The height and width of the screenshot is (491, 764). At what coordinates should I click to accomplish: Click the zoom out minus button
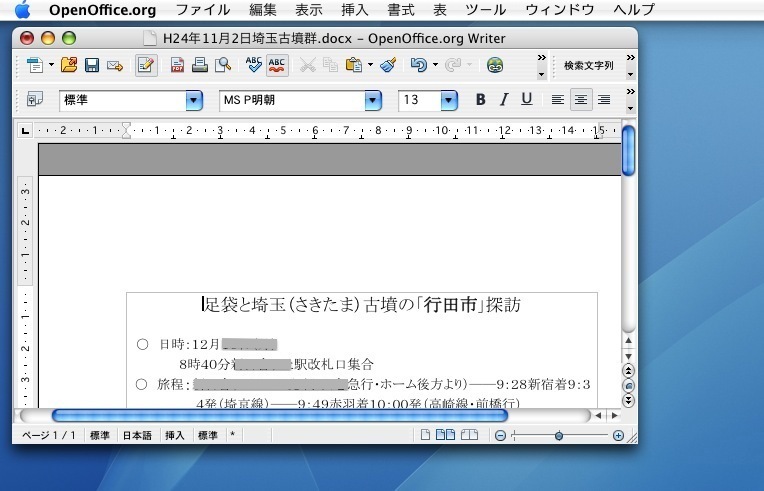click(x=500, y=435)
